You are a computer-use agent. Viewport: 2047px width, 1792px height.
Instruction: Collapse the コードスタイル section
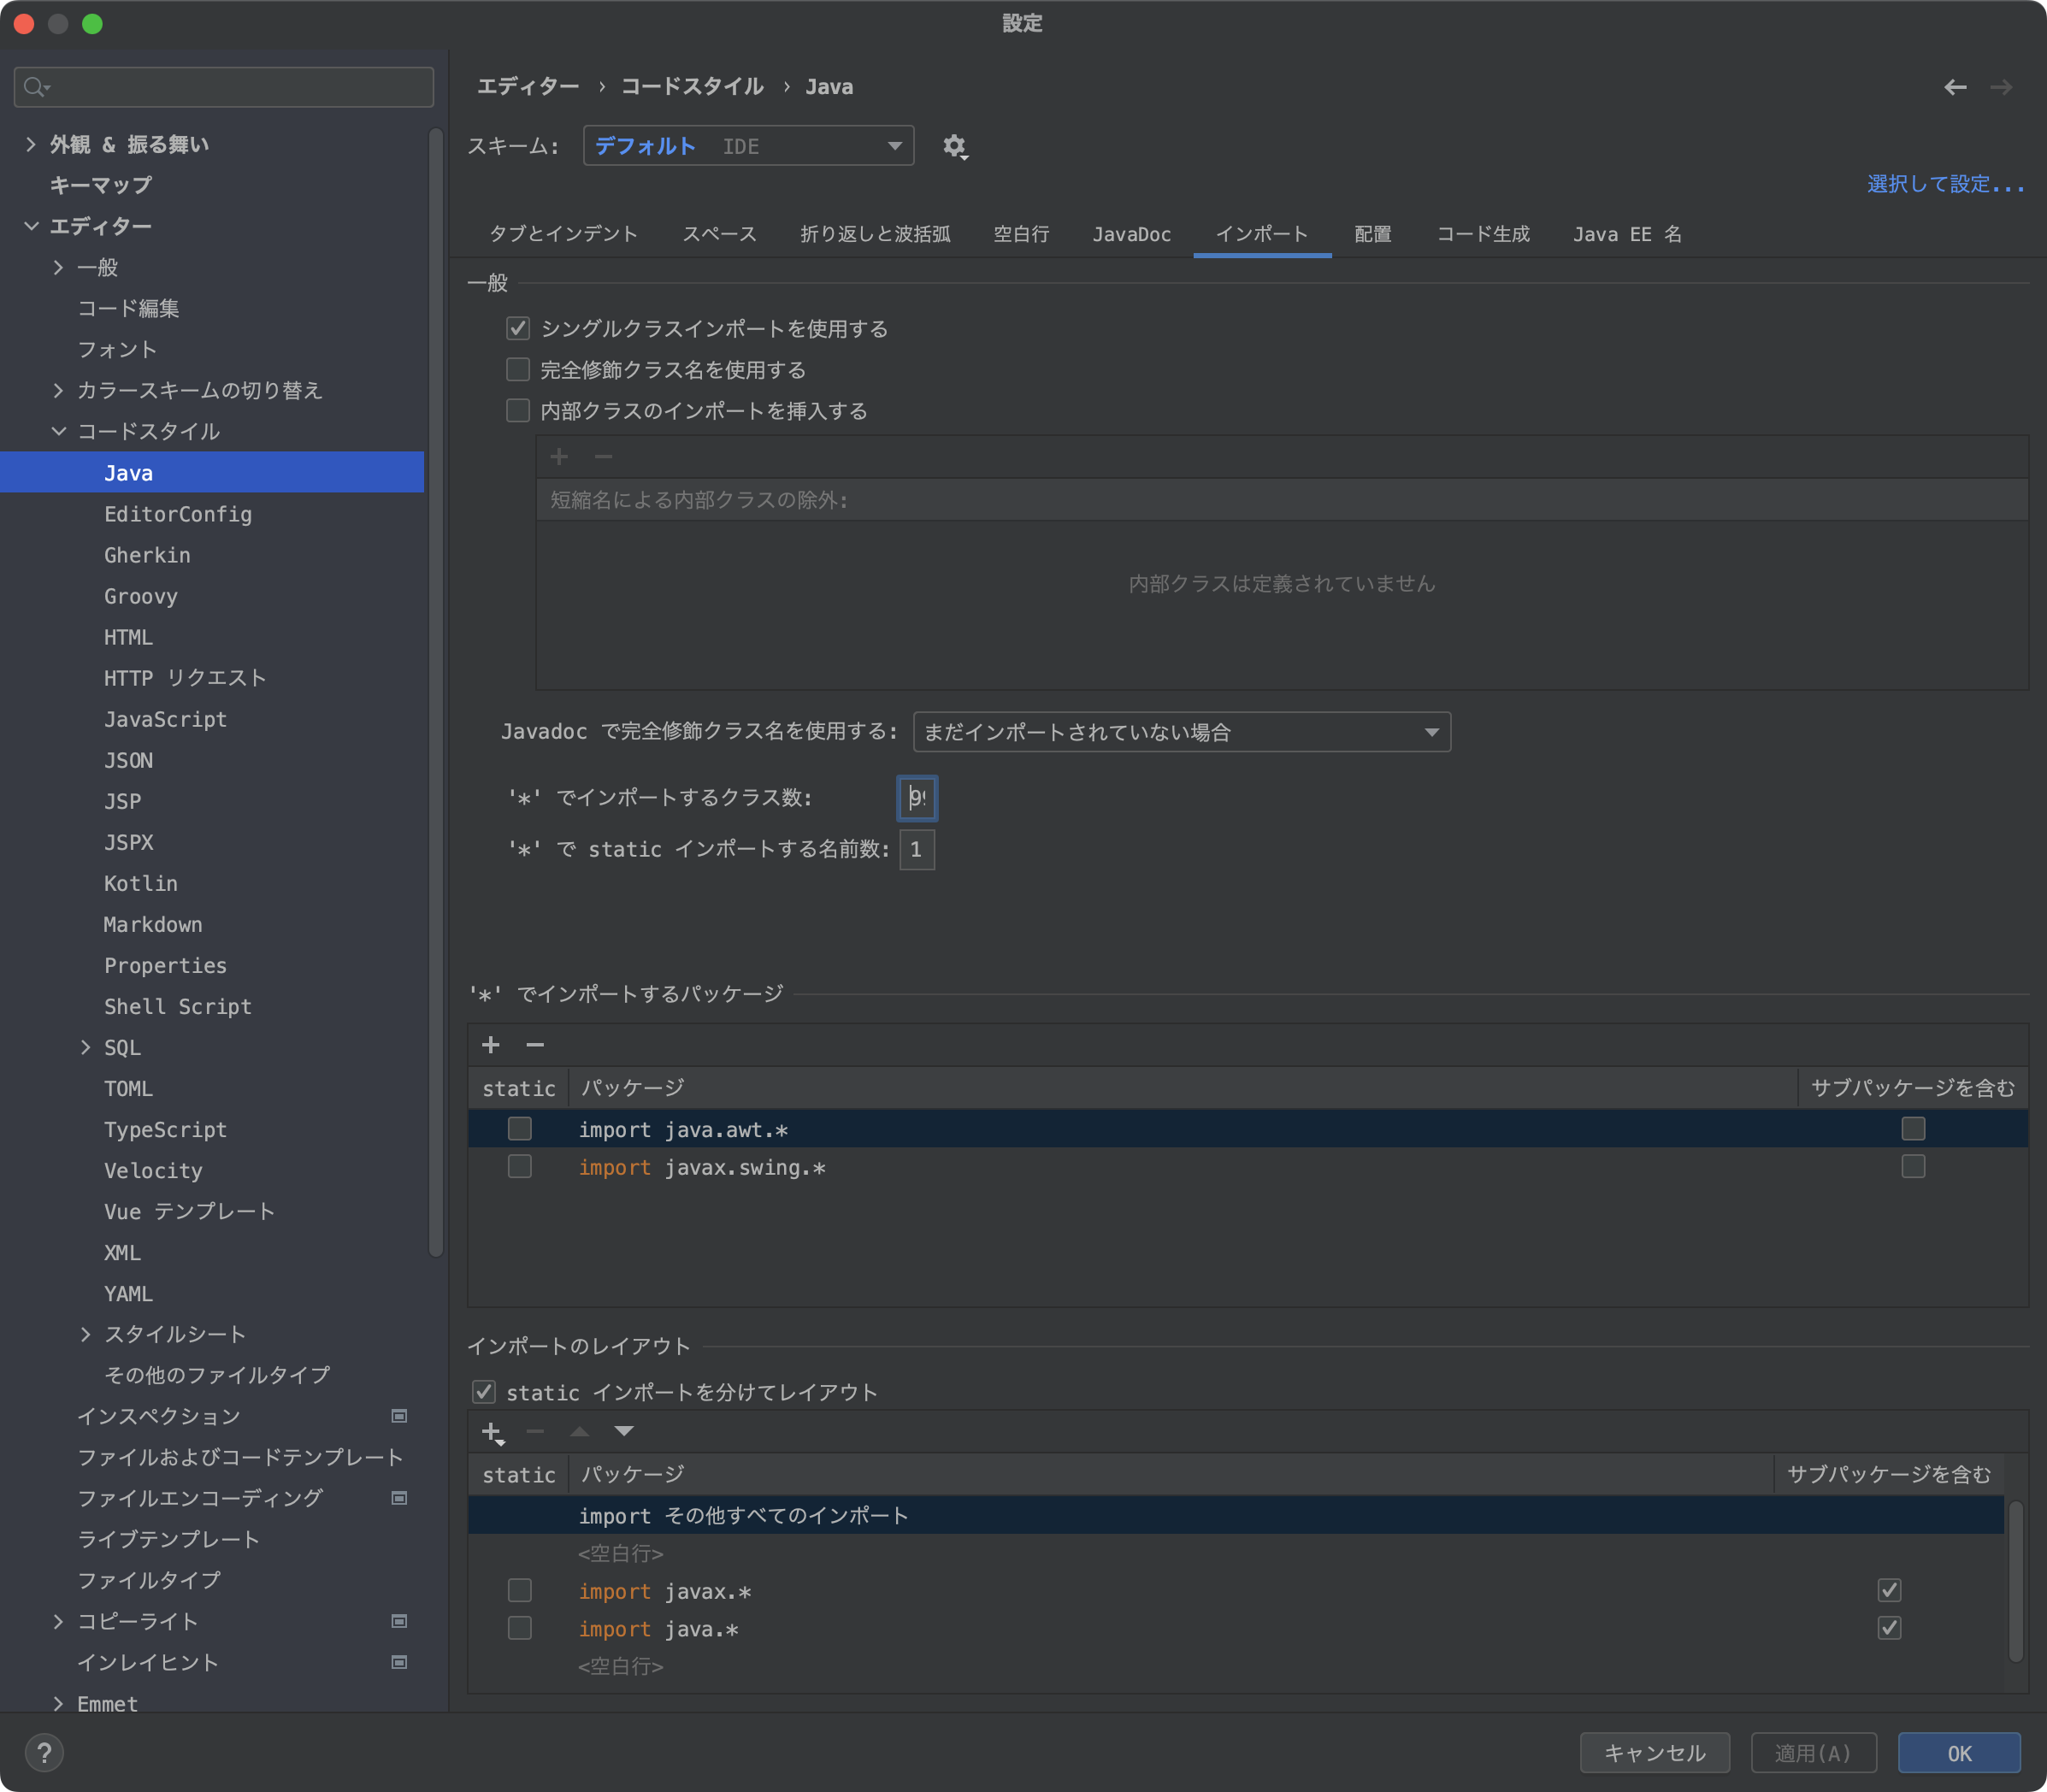[58, 431]
